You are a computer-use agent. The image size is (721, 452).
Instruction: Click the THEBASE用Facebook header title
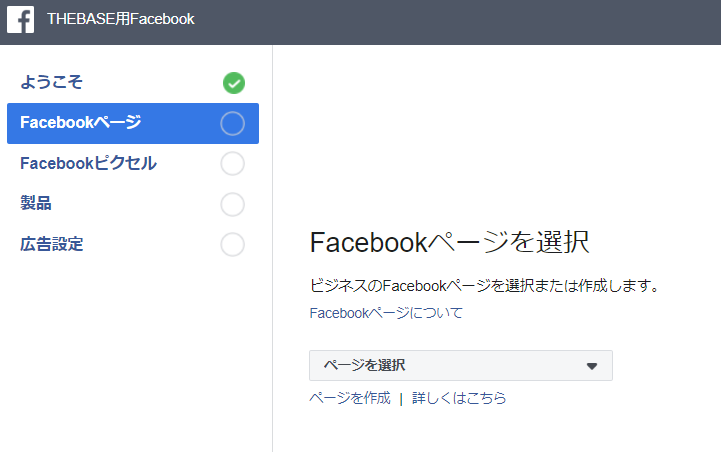[121, 19]
